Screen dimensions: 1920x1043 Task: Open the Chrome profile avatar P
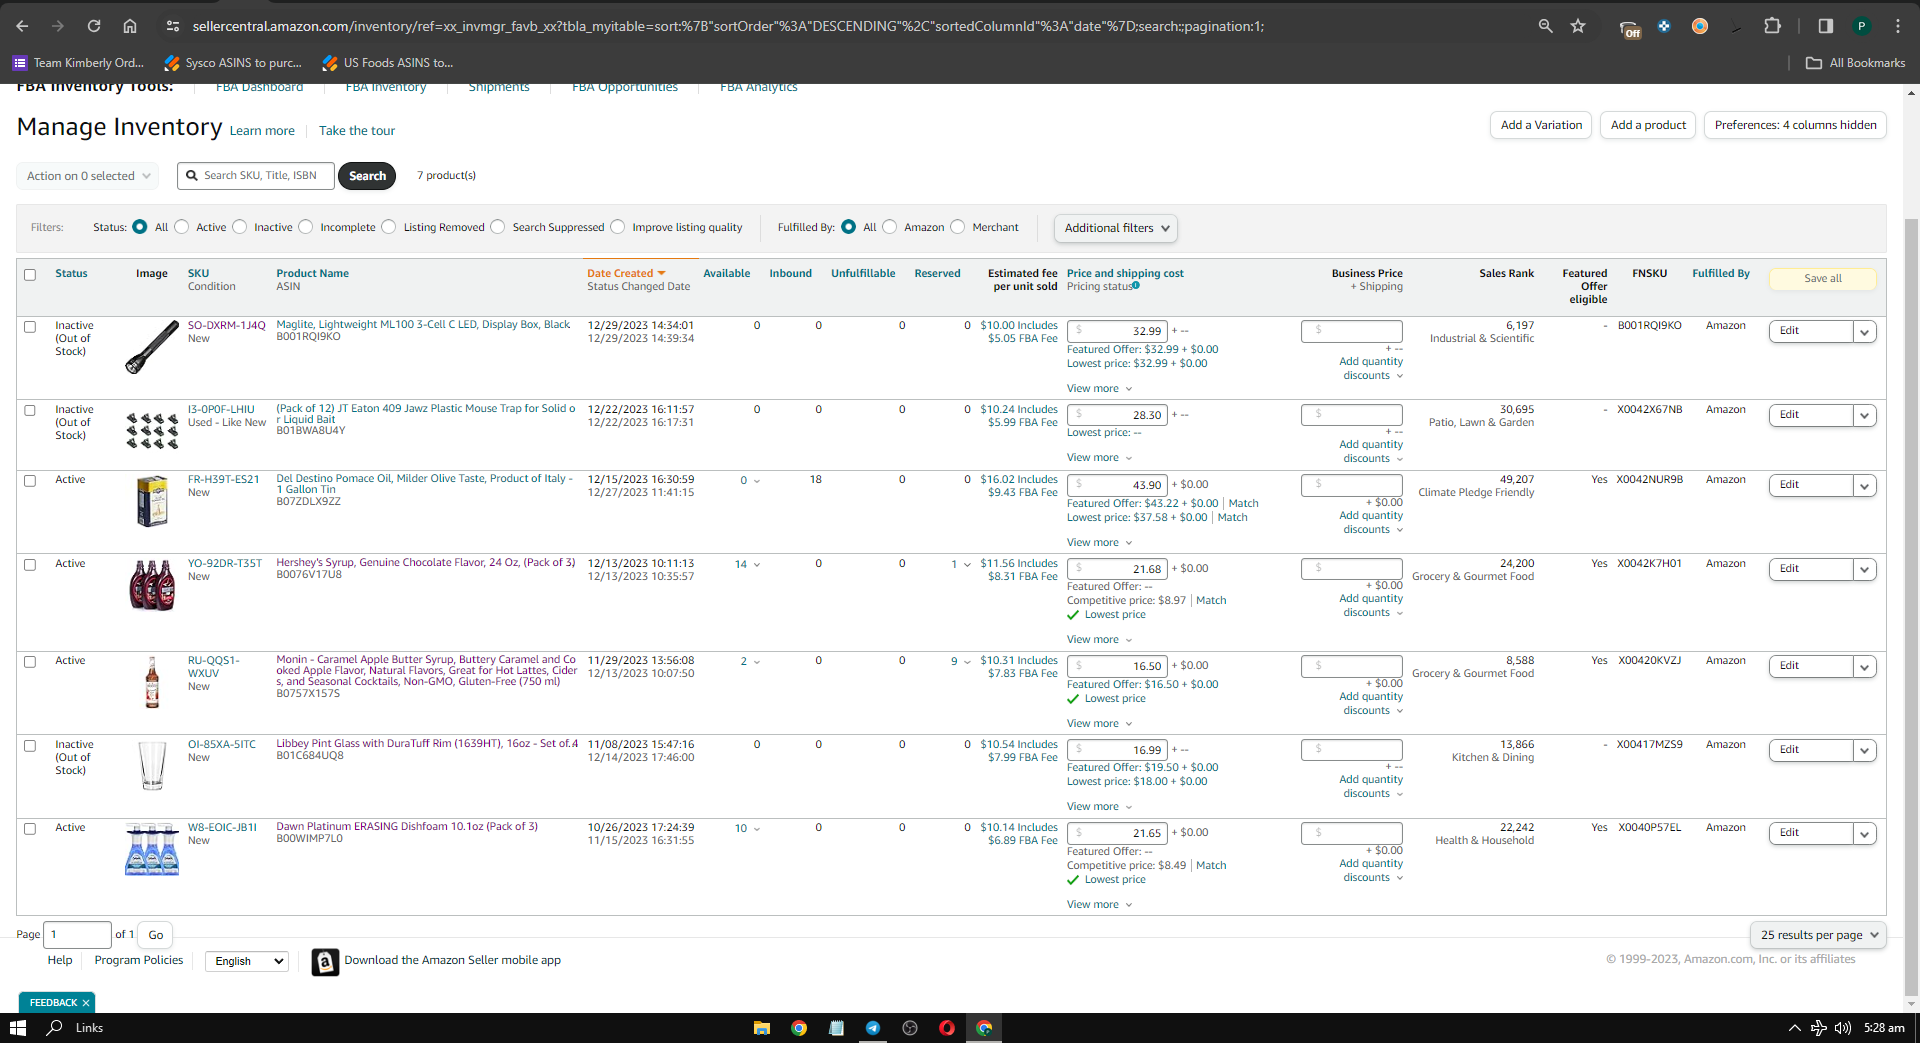[1861, 26]
